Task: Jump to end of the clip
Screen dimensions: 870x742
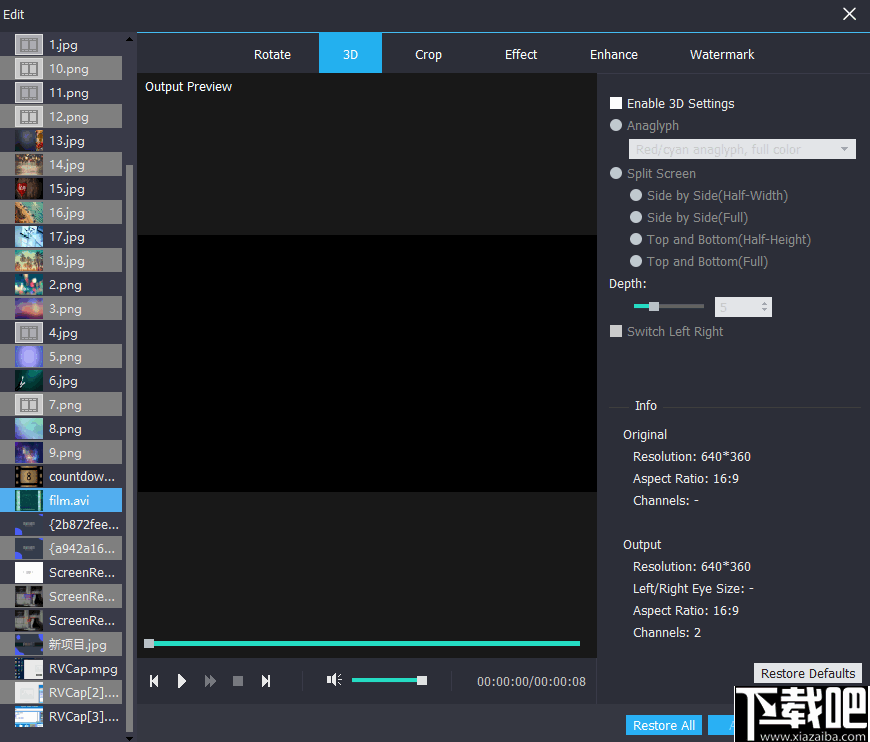Action: tap(266, 680)
